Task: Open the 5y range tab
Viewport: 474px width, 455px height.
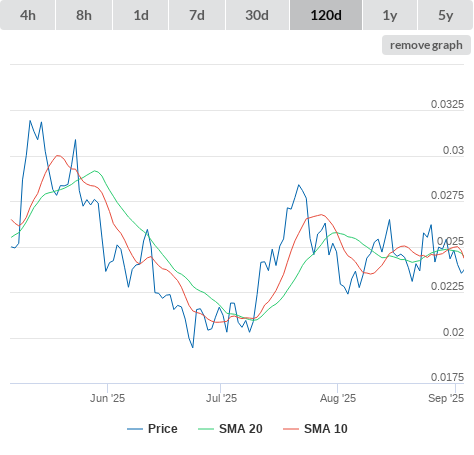Action: (x=446, y=15)
